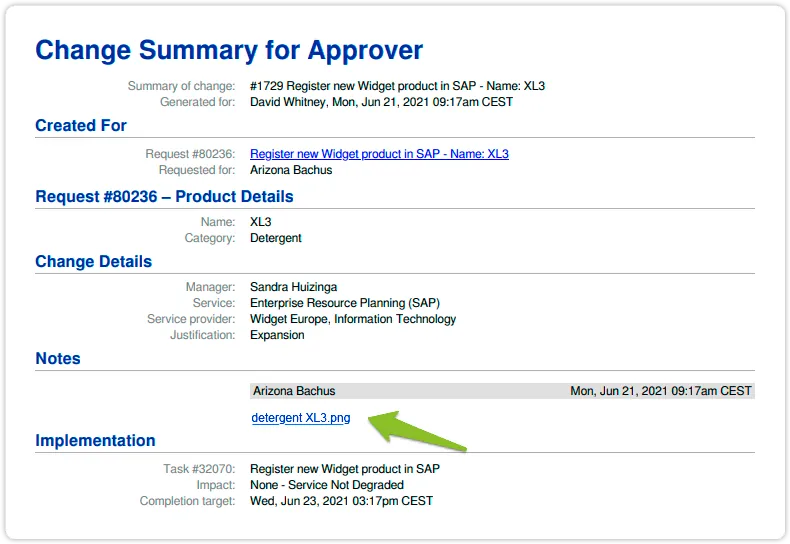Viewport: 790px width, 544px height.
Task: Click completion target 'Wed, Jun 23, 2021 03:17pm CEST'
Action: tap(342, 502)
